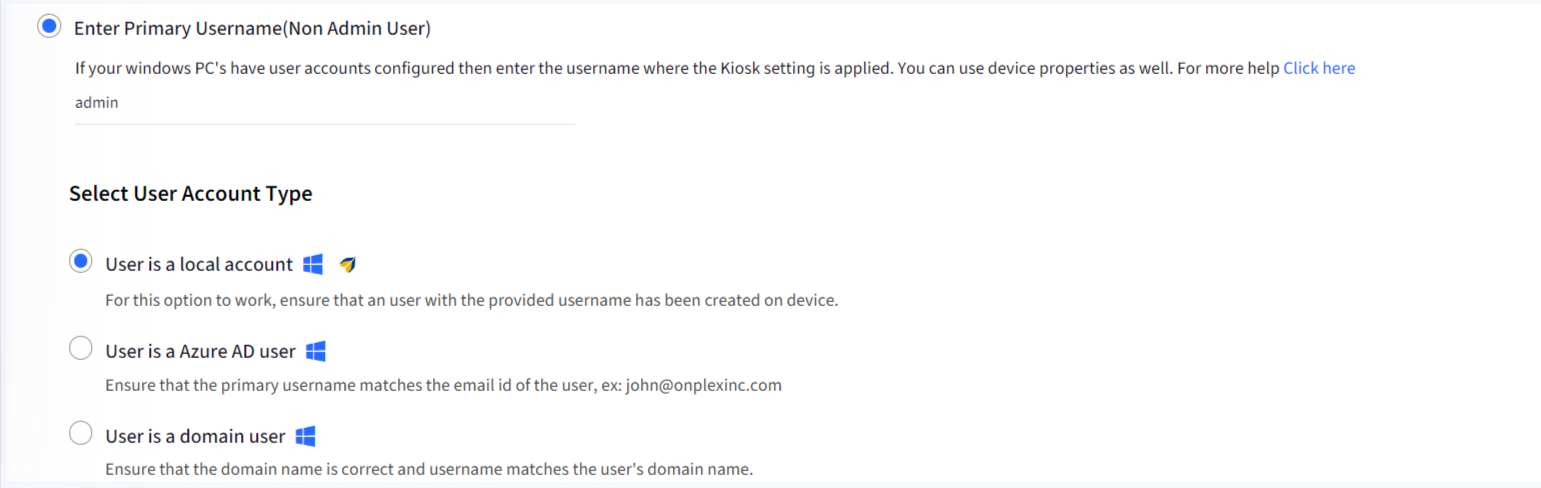This screenshot has width=1541, height=488.
Task: Click description about user created on device
Action: (471, 300)
